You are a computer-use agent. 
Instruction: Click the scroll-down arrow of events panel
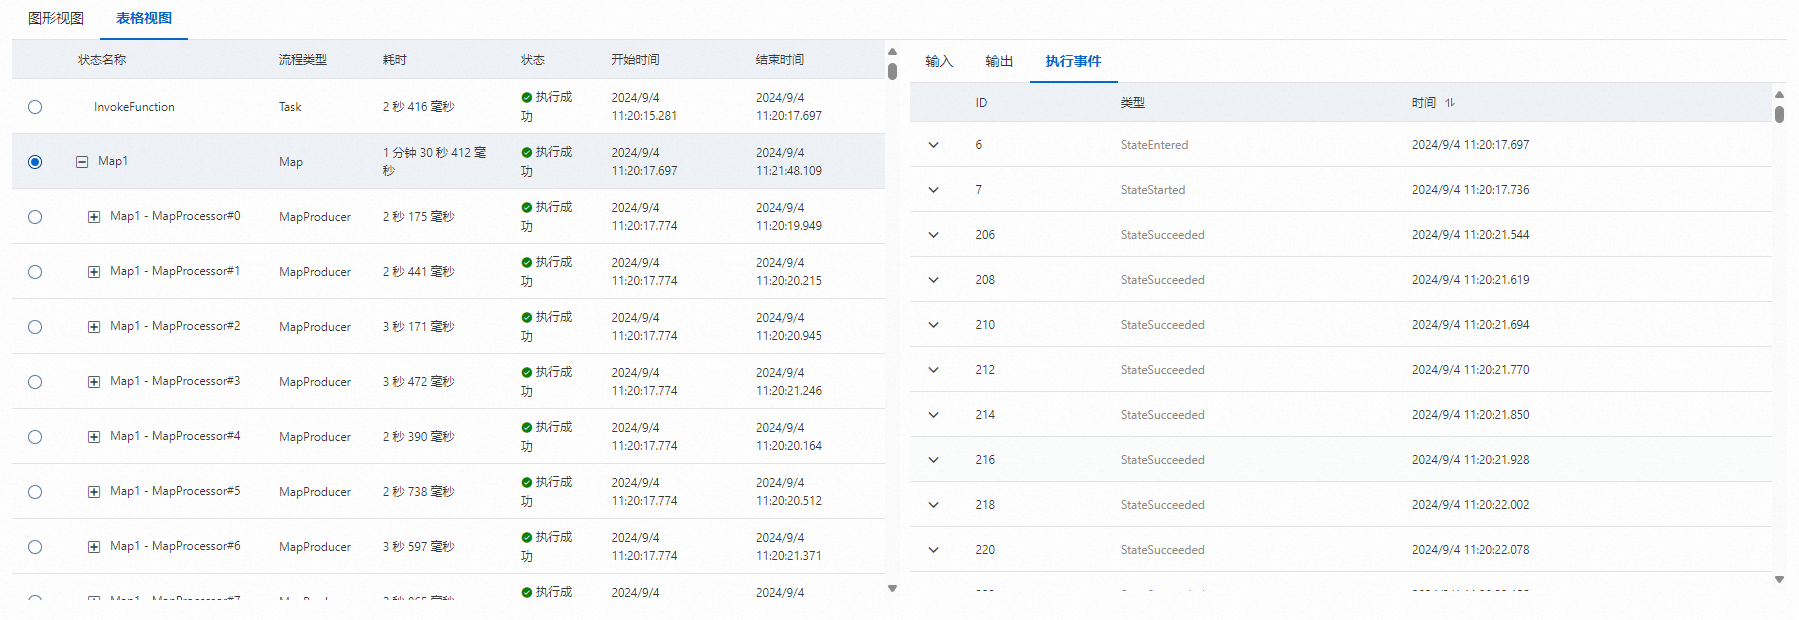coord(1779,579)
